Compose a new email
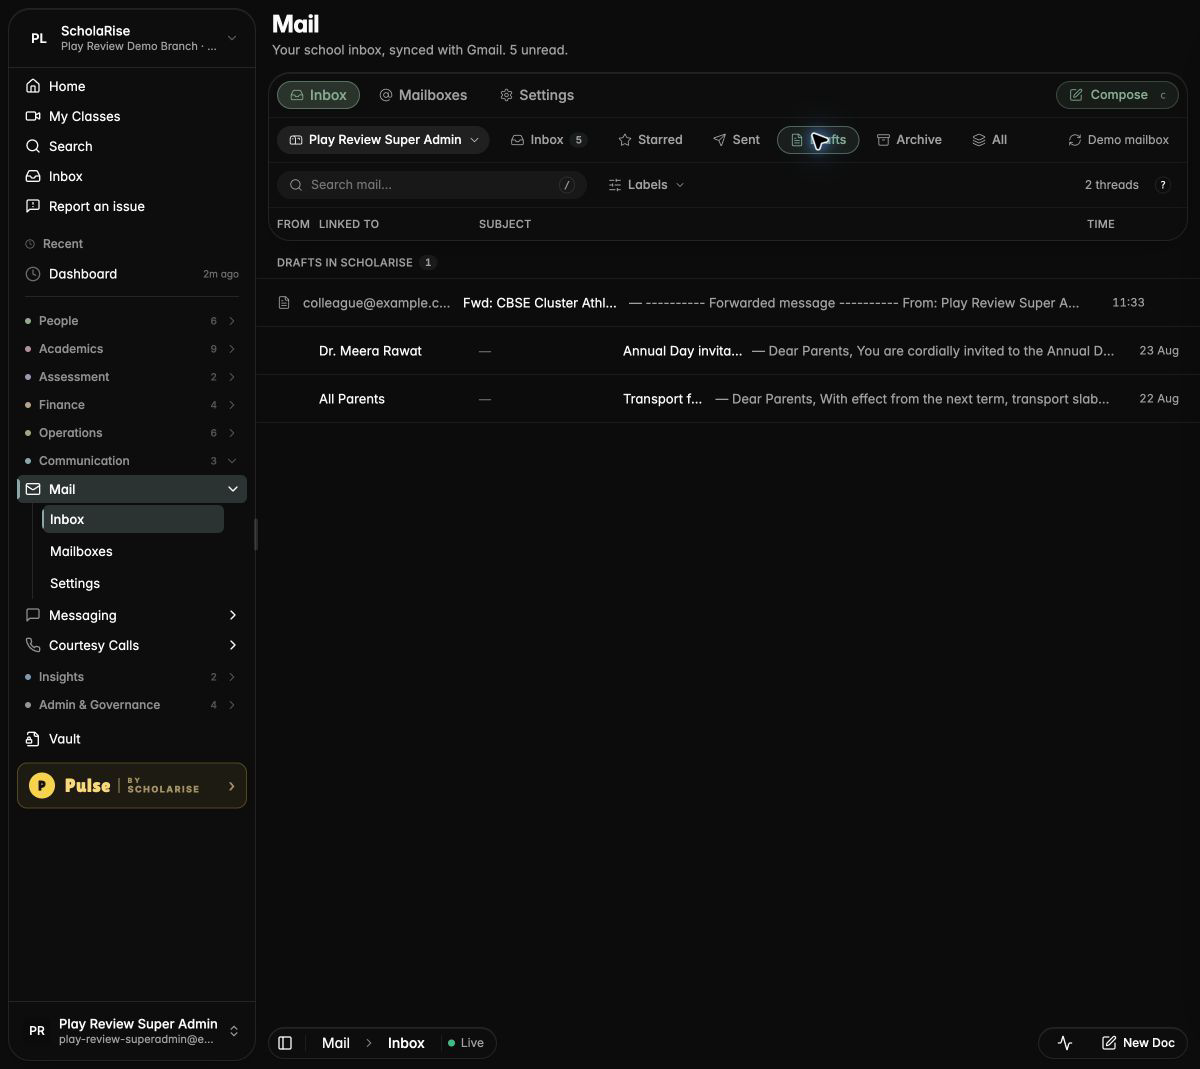This screenshot has width=1200, height=1069. coord(1117,95)
